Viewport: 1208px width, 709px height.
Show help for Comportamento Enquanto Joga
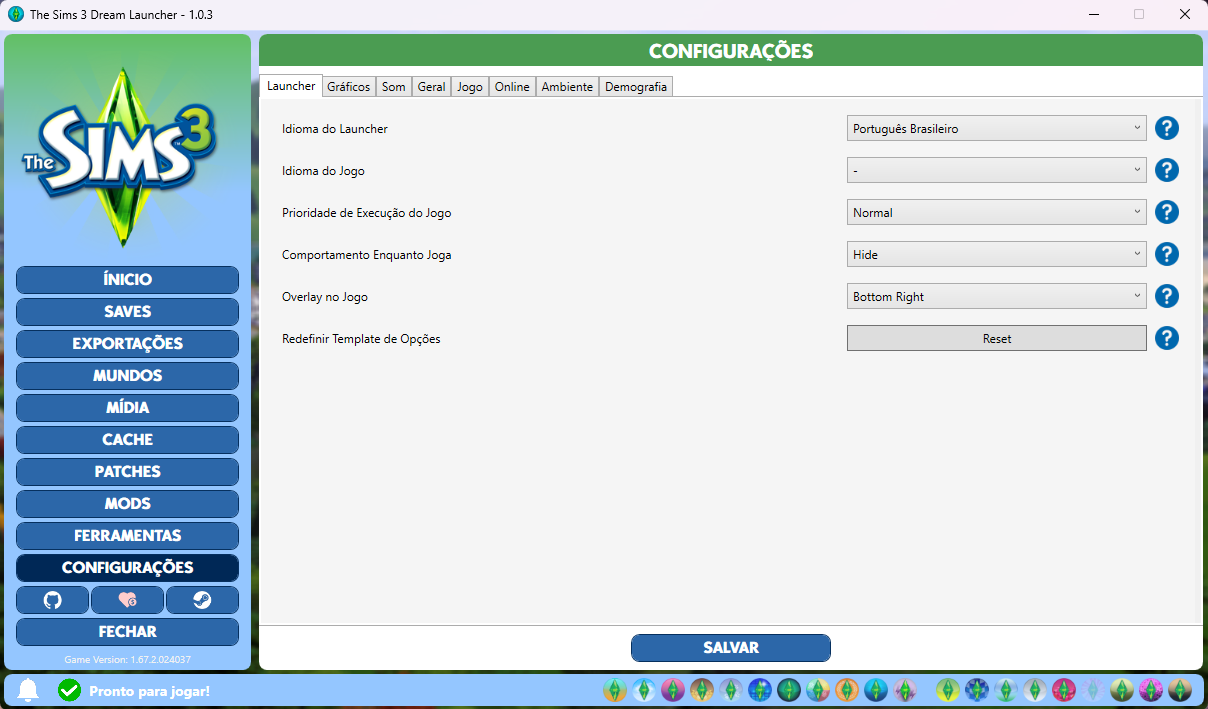pos(1167,254)
